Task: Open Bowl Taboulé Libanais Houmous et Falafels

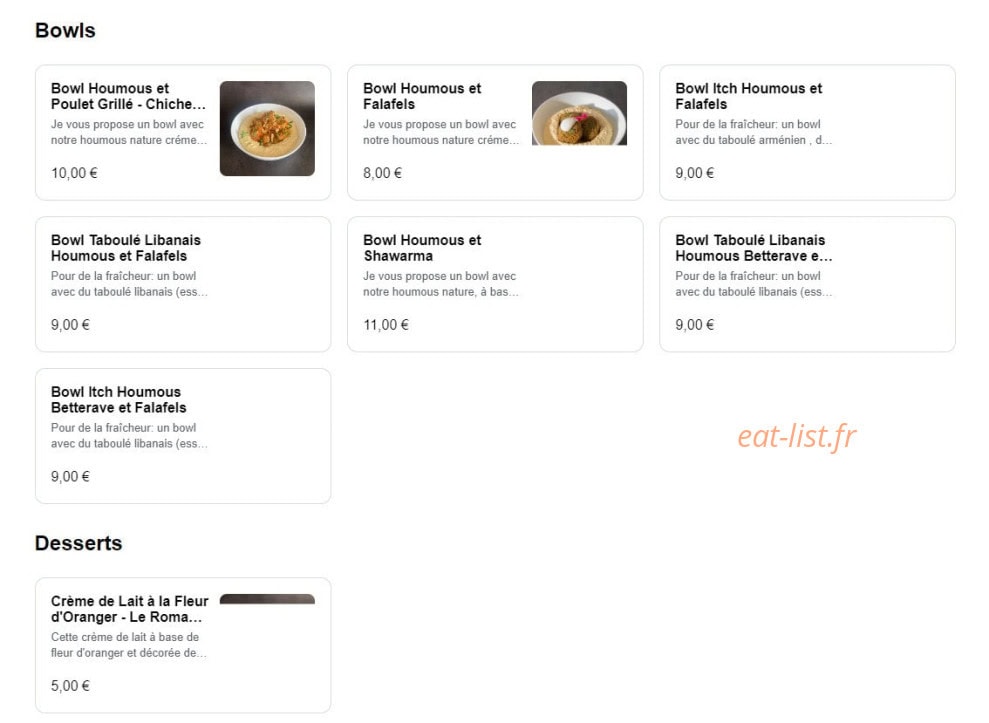Action: coord(183,285)
